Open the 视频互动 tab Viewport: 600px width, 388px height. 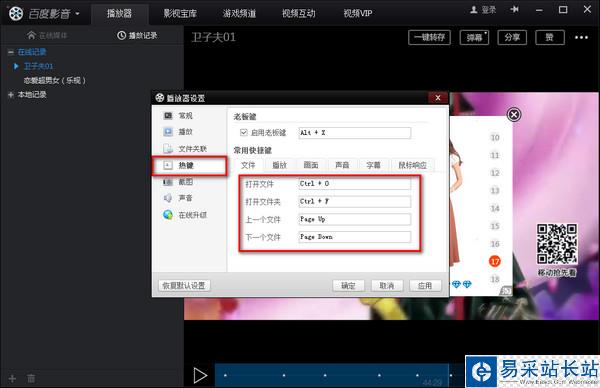(298, 13)
